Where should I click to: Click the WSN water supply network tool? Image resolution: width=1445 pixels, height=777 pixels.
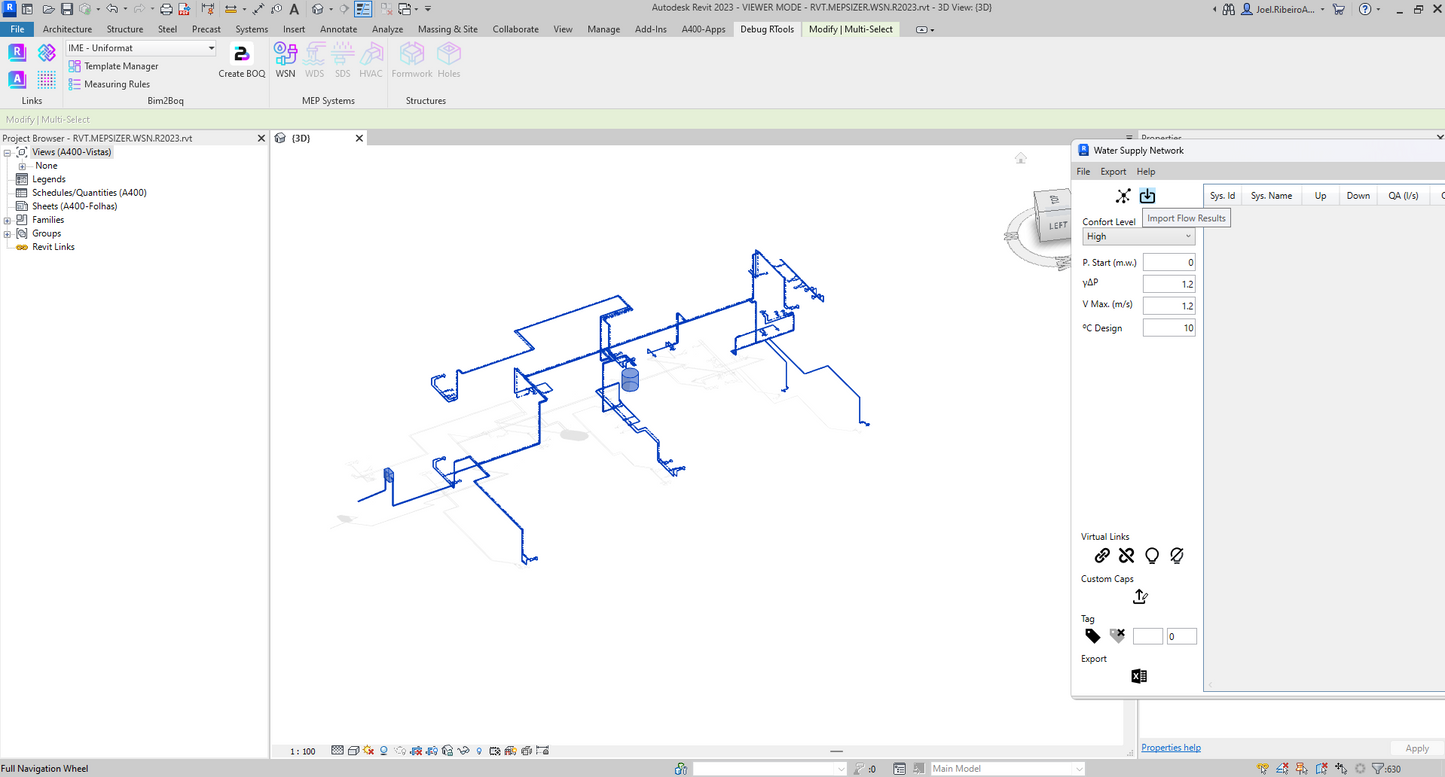pyautogui.click(x=285, y=60)
